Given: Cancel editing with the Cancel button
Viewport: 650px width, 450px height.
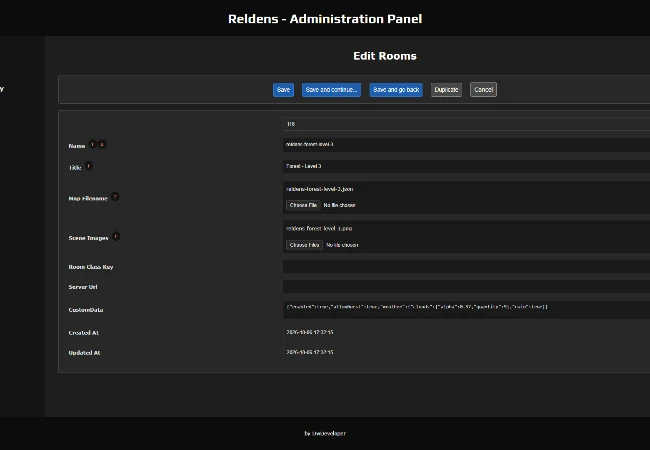Looking at the screenshot, I should click(483, 90).
